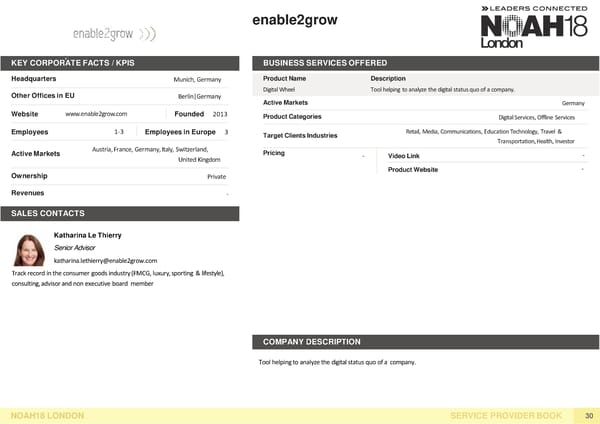Viewport: 600px width, 424px height.
Task: Click the Video Link field label
Action: click(404, 155)
